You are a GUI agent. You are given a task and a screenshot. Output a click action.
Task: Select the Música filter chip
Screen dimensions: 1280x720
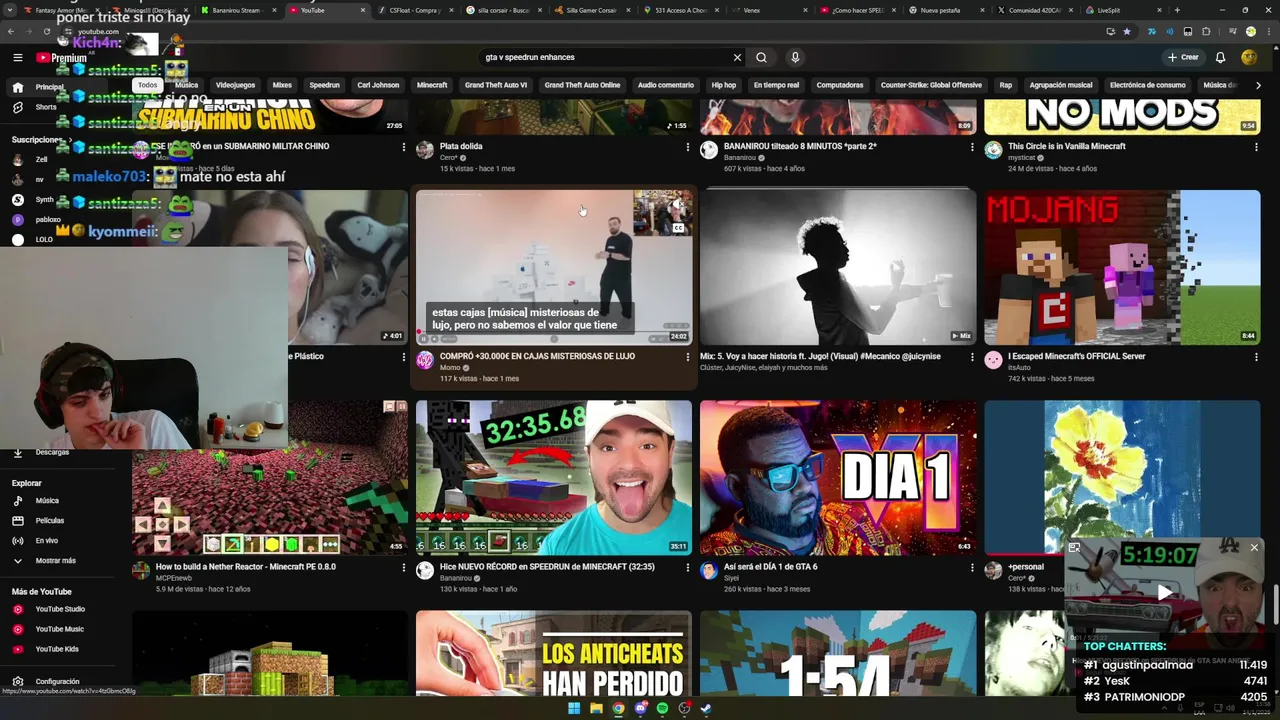[x=187, y=85]
